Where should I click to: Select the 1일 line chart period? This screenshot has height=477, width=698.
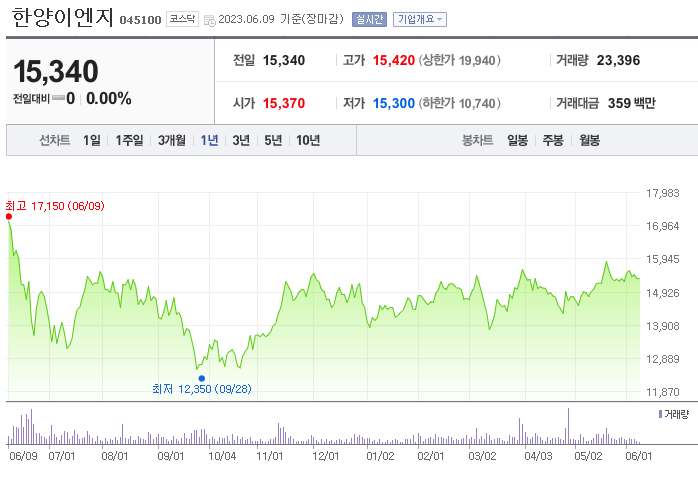pos(92,141)
